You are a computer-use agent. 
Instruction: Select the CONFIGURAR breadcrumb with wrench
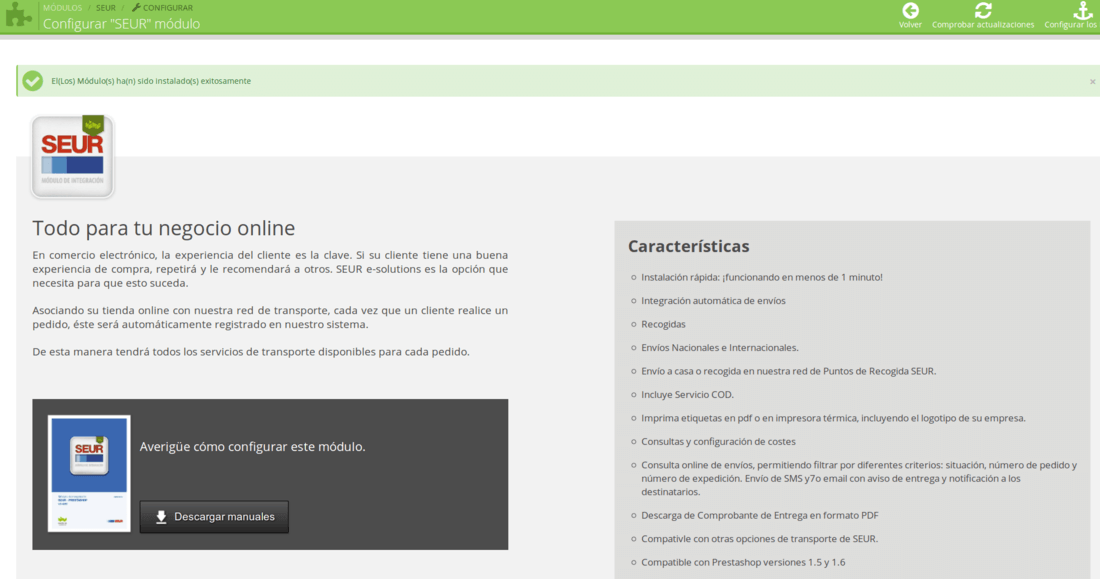tap(162, 8)
